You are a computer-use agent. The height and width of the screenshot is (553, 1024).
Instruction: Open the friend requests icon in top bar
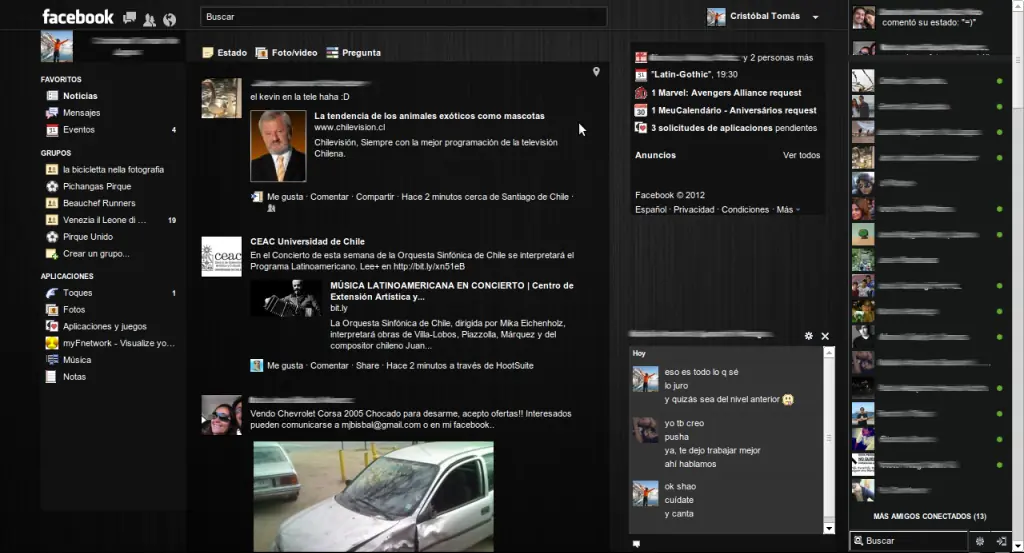coord(149,19)
